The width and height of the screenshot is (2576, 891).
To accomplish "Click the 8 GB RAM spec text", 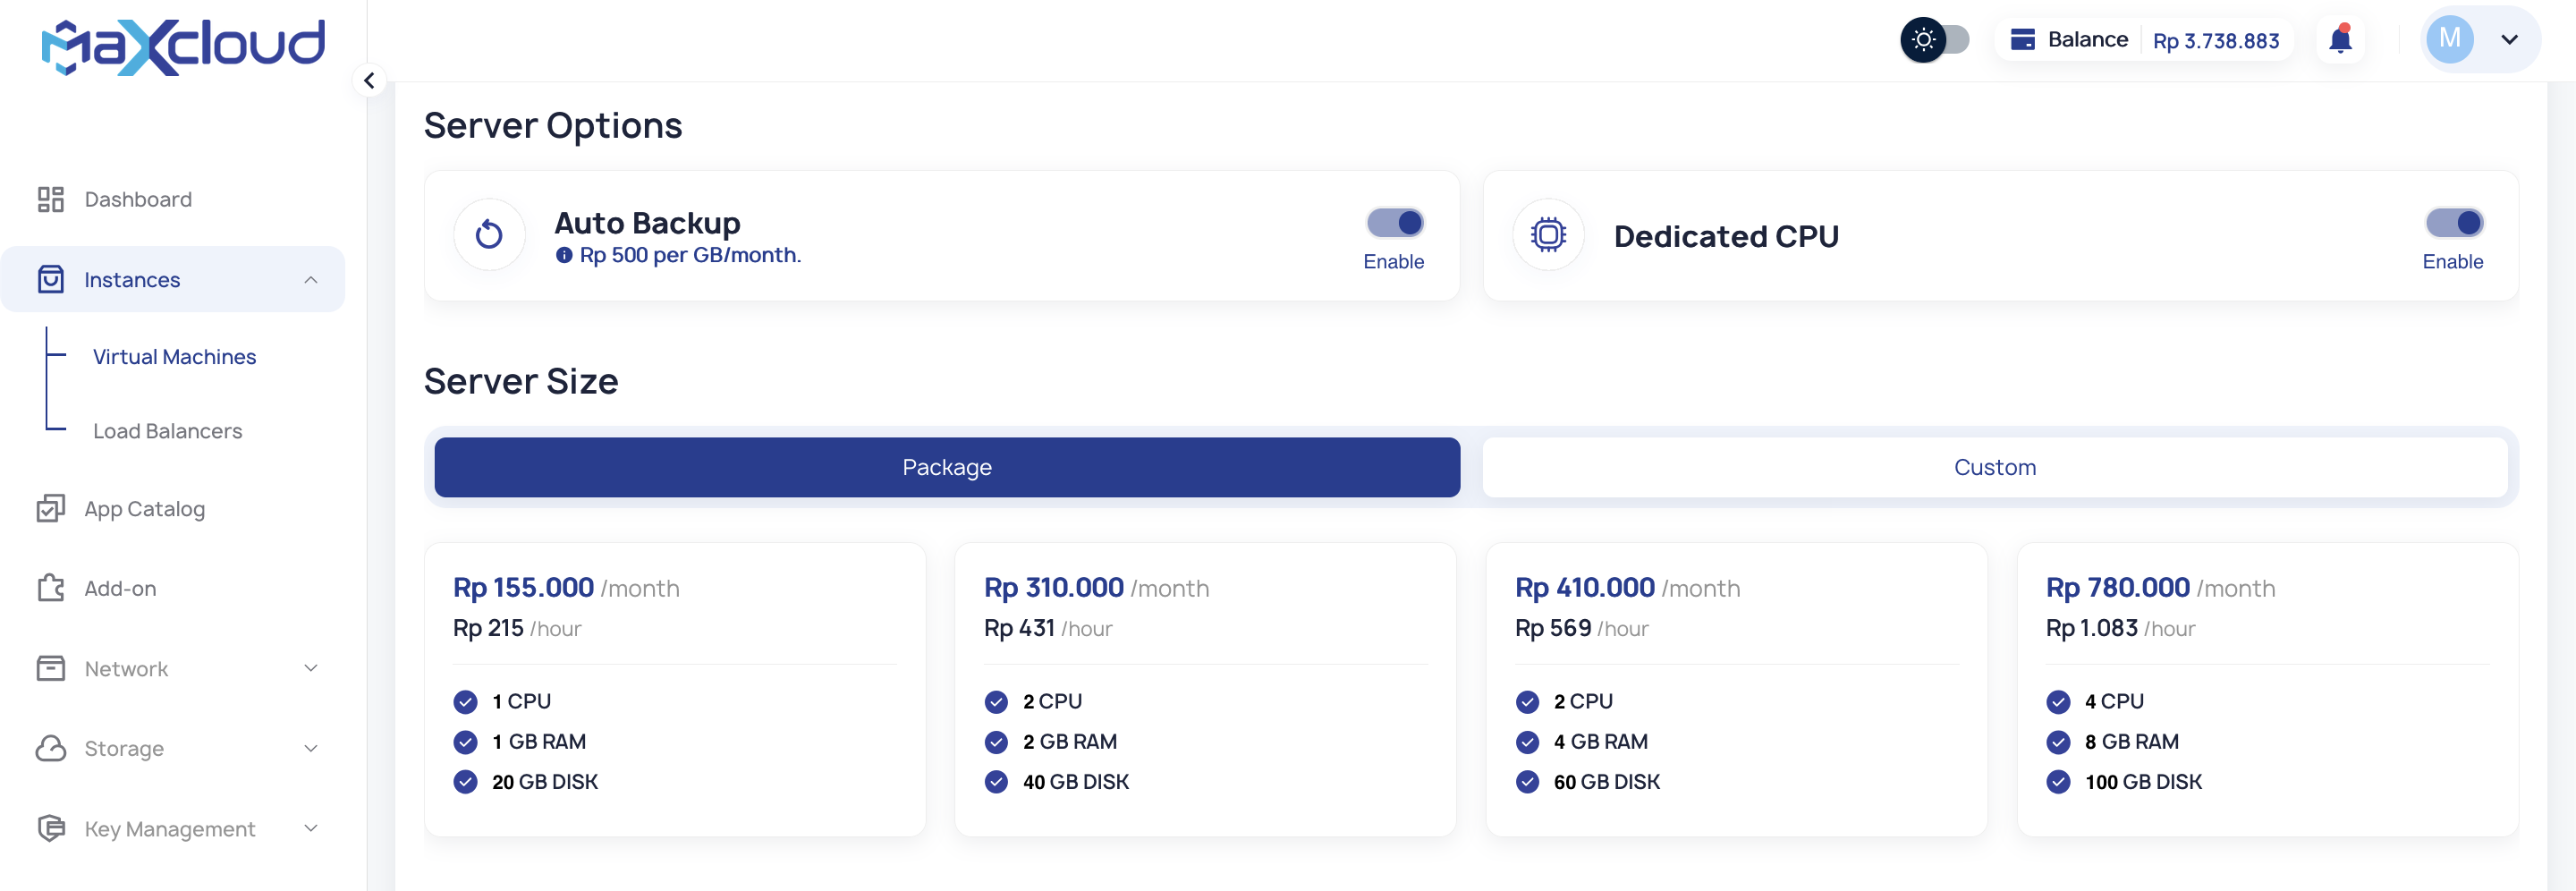I will coord(2131,741).
